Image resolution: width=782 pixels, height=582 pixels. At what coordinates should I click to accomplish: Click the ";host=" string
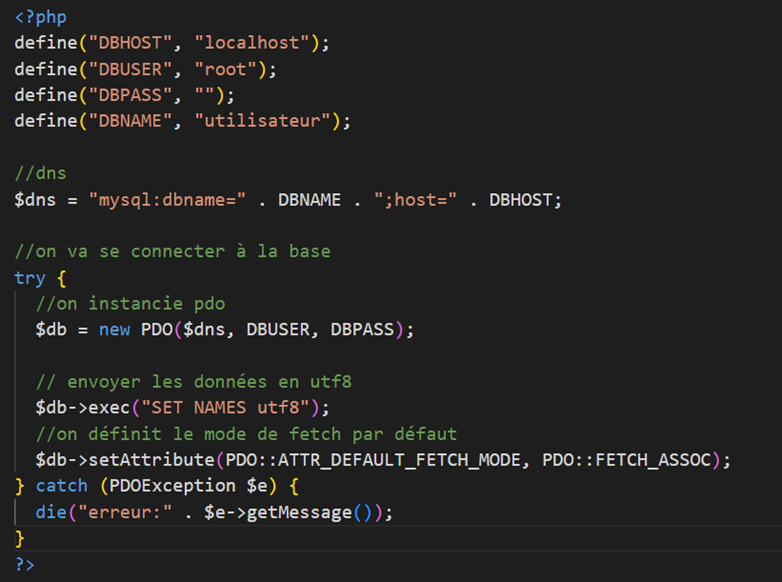[415, 200]
